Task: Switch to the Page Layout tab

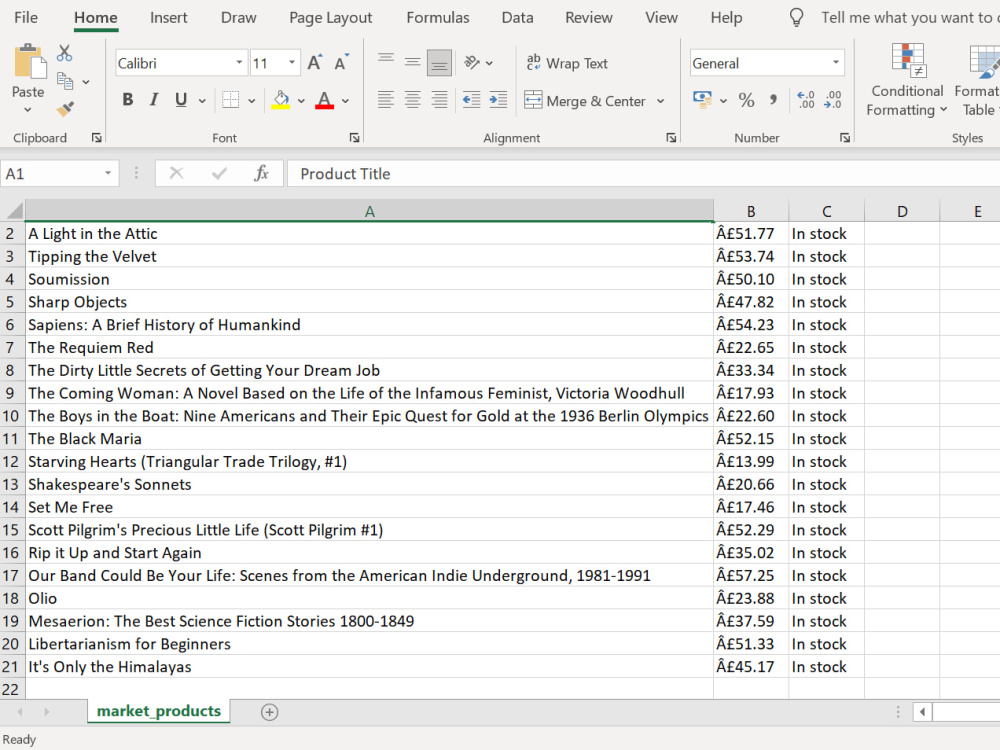Action: (330, 17)
